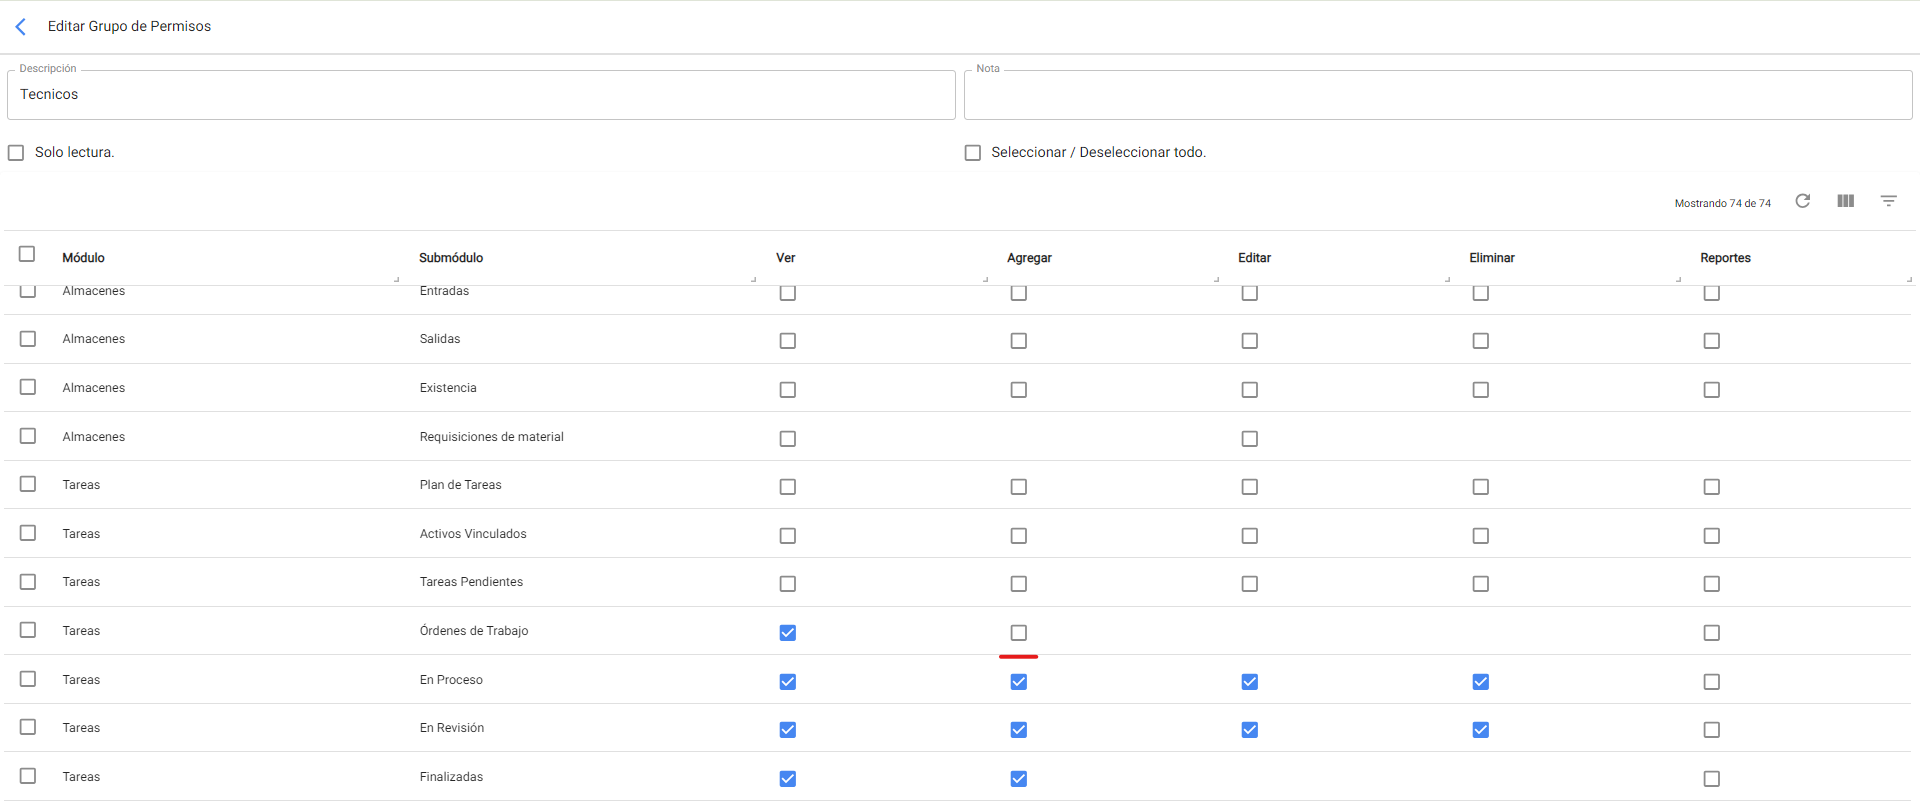Click the Descripción field with Tecnicos
The width and height of the screenshot is (1920, 806).
coord(480,95)
